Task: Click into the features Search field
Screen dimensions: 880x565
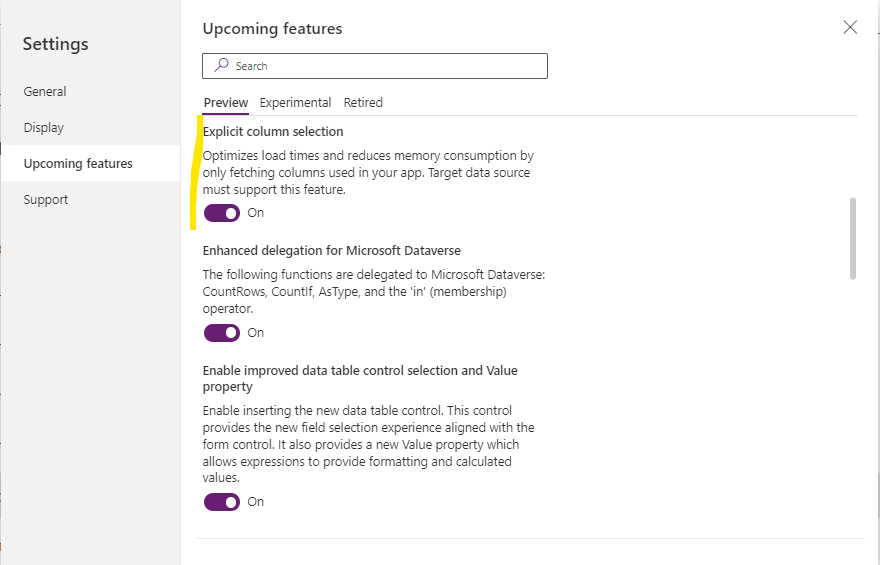Action: 375,66
